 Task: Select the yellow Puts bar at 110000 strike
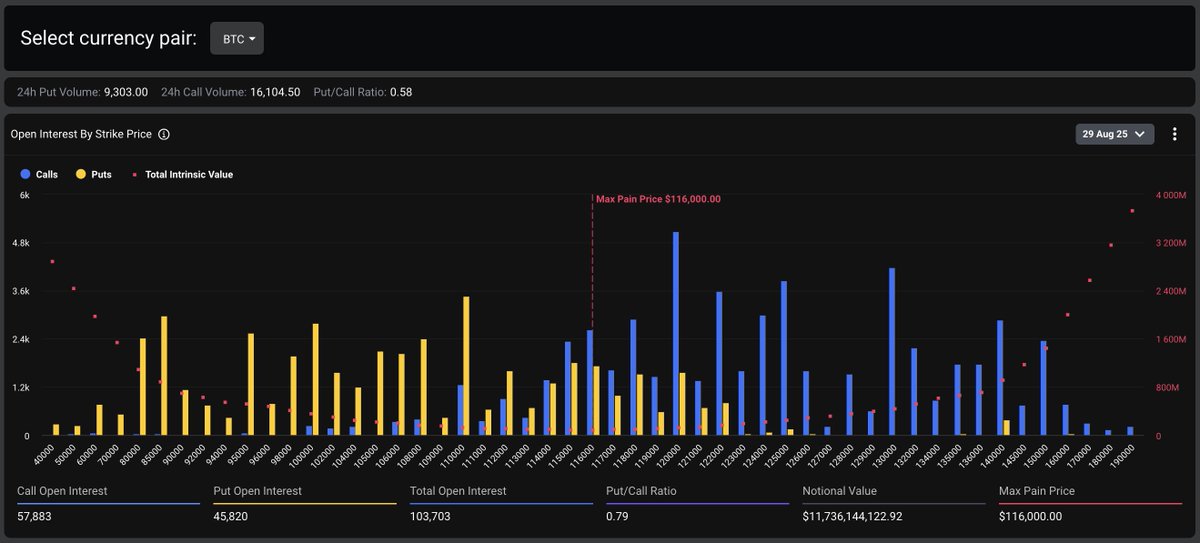[x=466, y=366]
